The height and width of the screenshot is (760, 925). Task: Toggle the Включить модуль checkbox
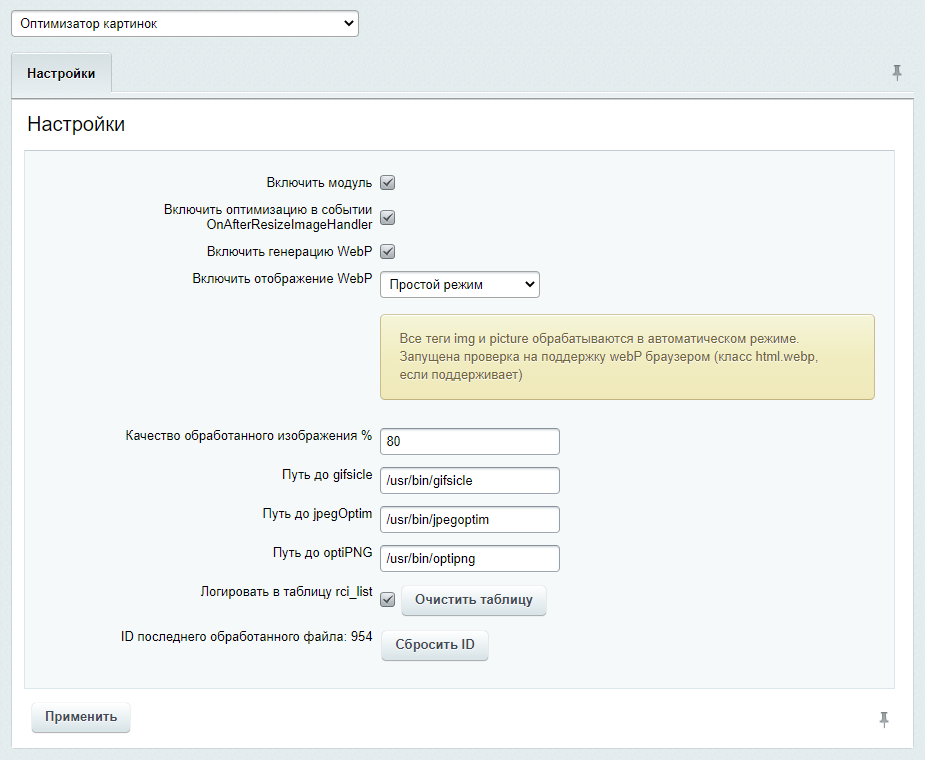[388, 183]
